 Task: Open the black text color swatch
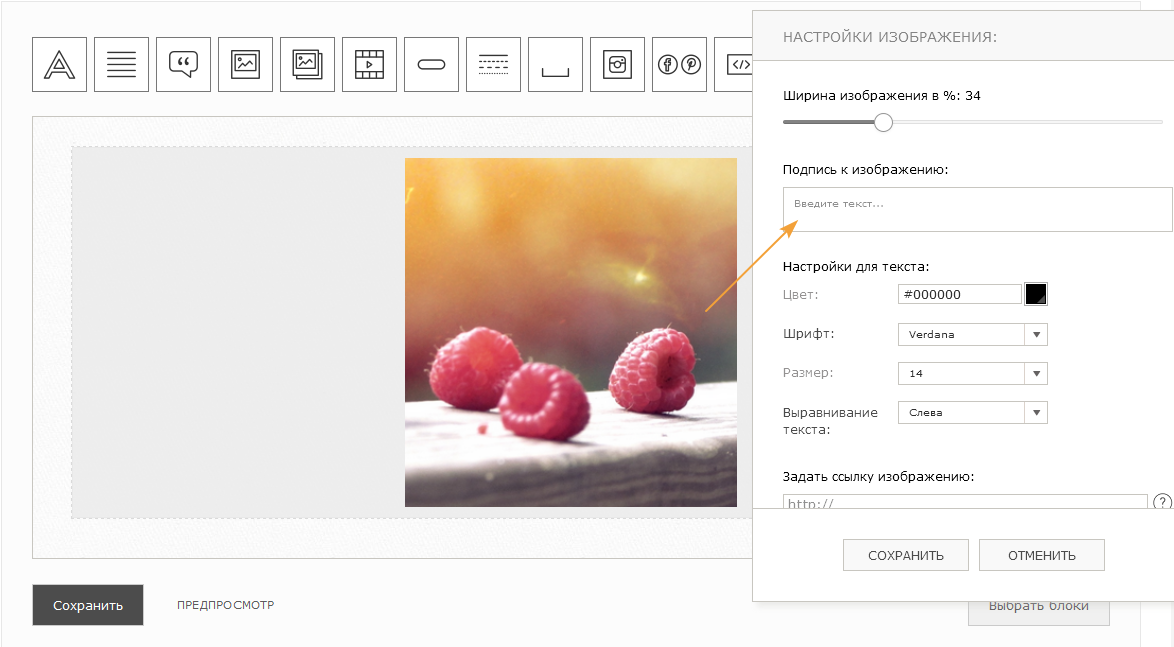tap(1035, 294)
